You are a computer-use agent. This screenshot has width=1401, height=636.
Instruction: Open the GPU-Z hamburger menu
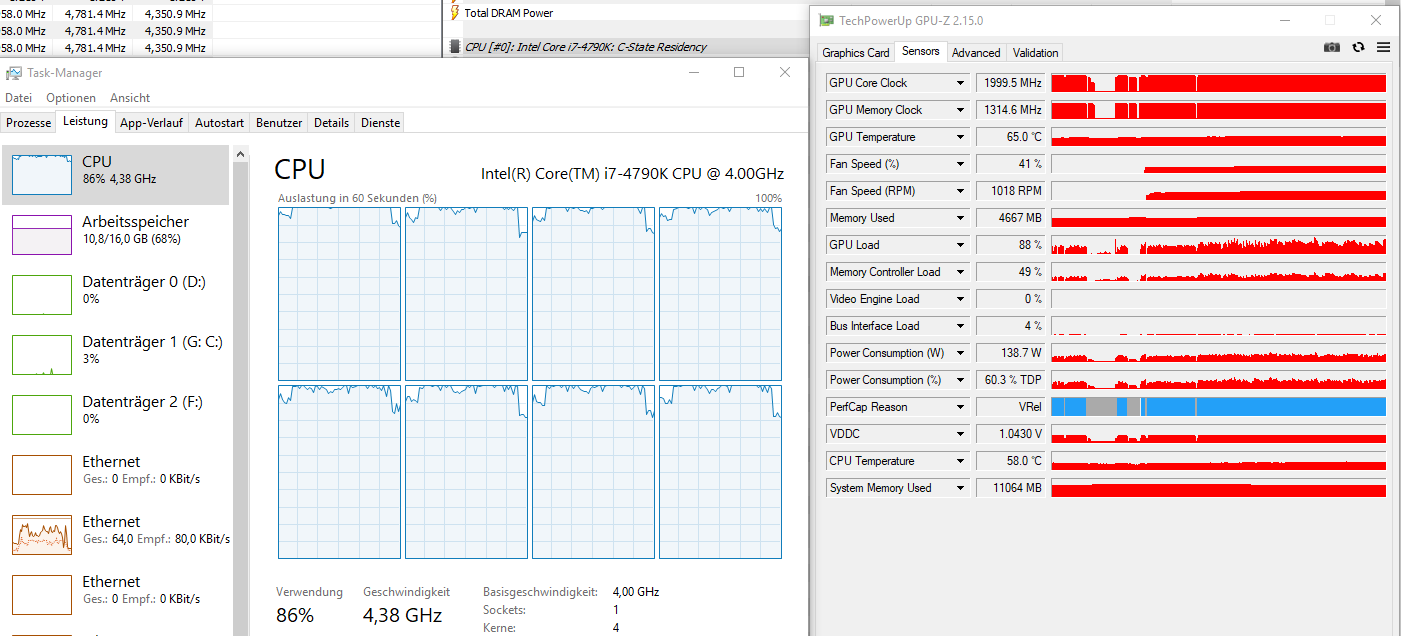pos(1384,47)
